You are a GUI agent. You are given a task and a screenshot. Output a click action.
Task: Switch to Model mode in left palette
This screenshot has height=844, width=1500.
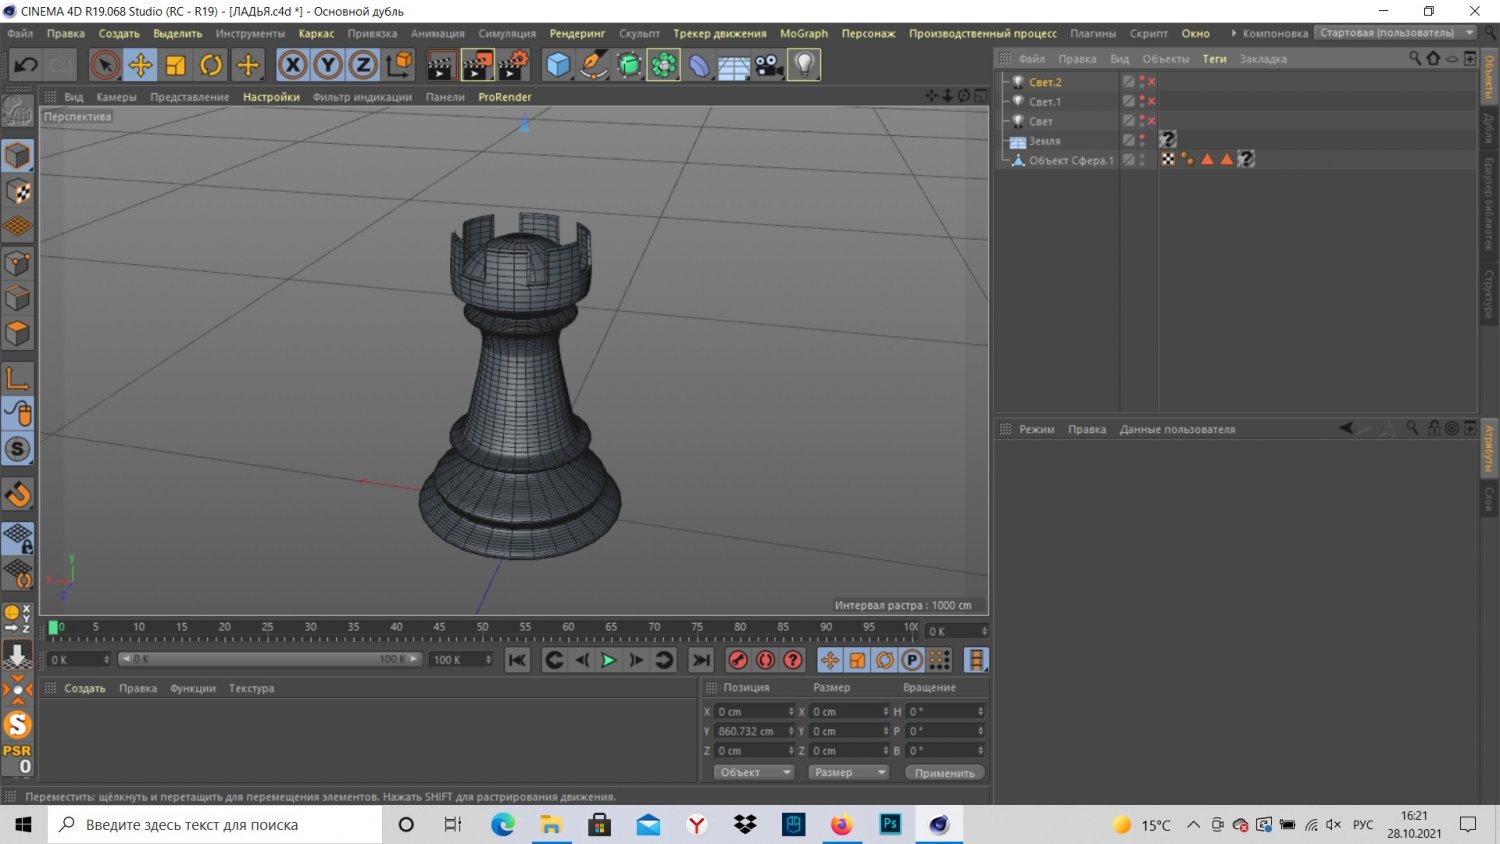tap(18, 156)
